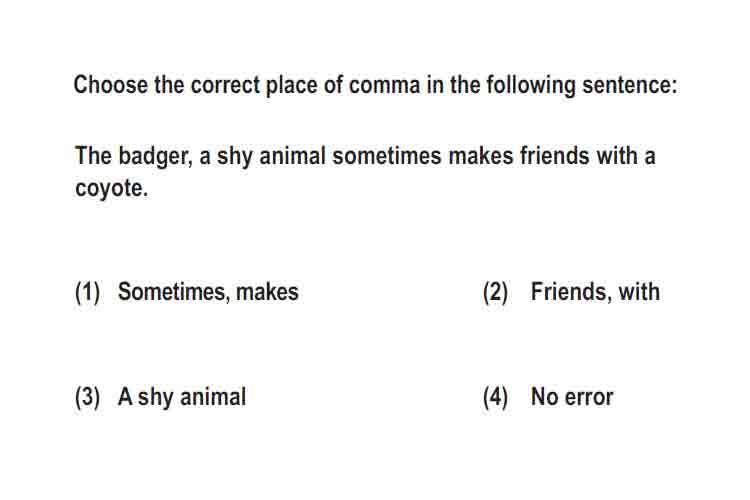Click "shy" in the badger sentence
This screenshot has width=750, height=500.
pos(234,157)
